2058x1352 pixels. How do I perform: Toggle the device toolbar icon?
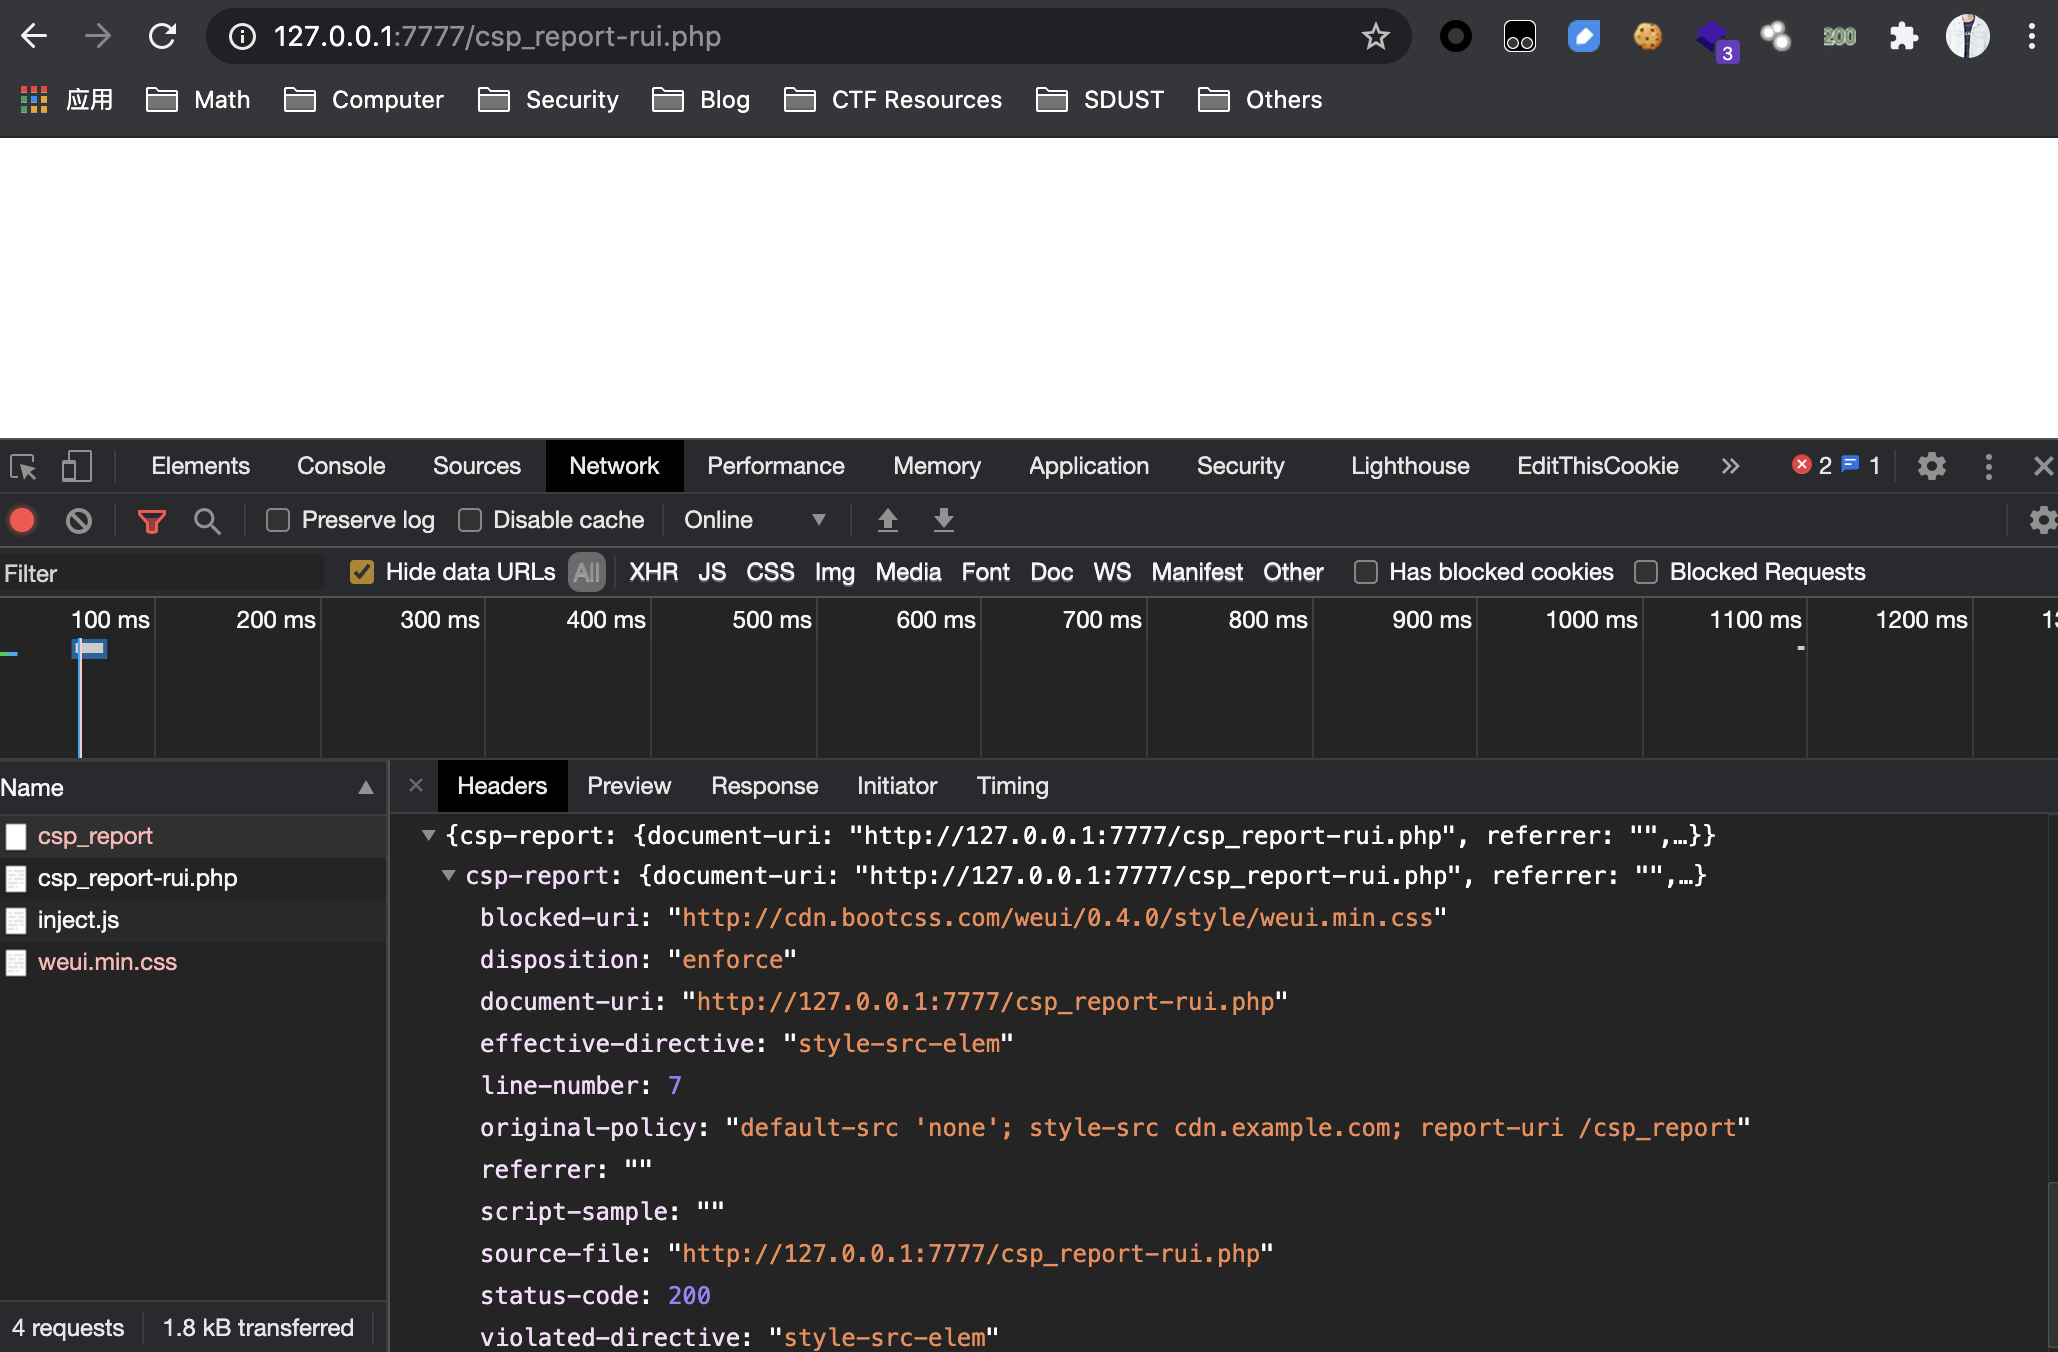[76, 466]
